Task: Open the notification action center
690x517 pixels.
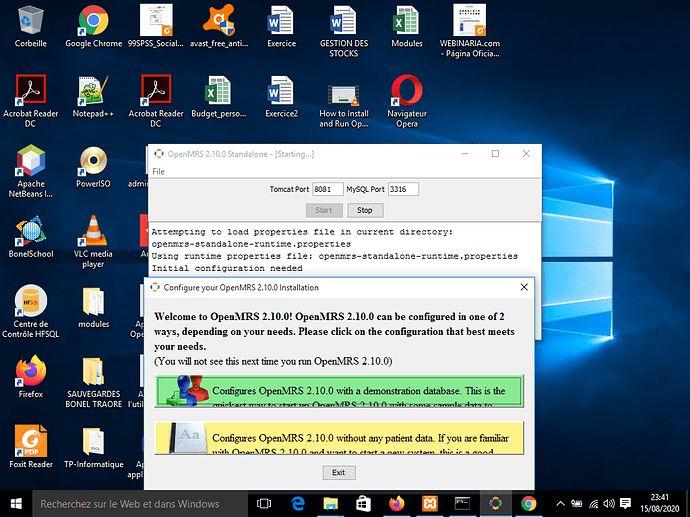Action: [x=625, y=504]
